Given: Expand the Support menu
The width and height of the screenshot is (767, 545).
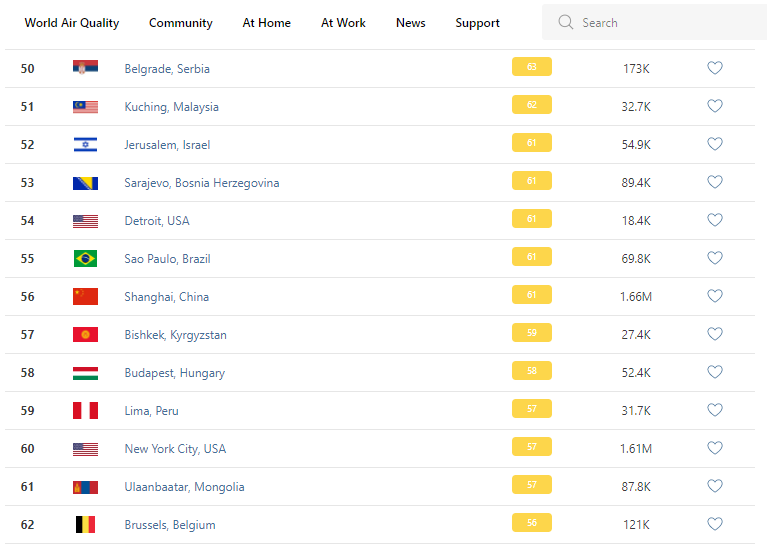Looking at the screenshot, I should 477,23.
